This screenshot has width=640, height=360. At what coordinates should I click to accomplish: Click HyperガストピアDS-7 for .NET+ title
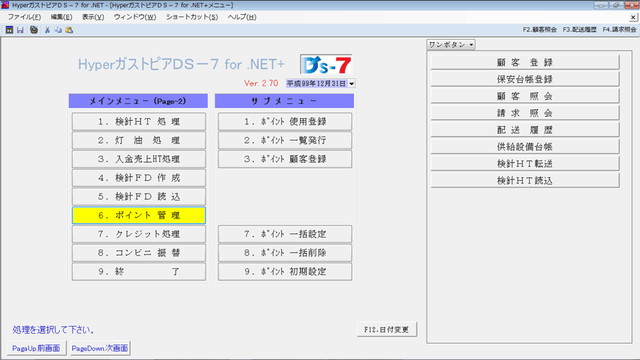pos(181,64)
